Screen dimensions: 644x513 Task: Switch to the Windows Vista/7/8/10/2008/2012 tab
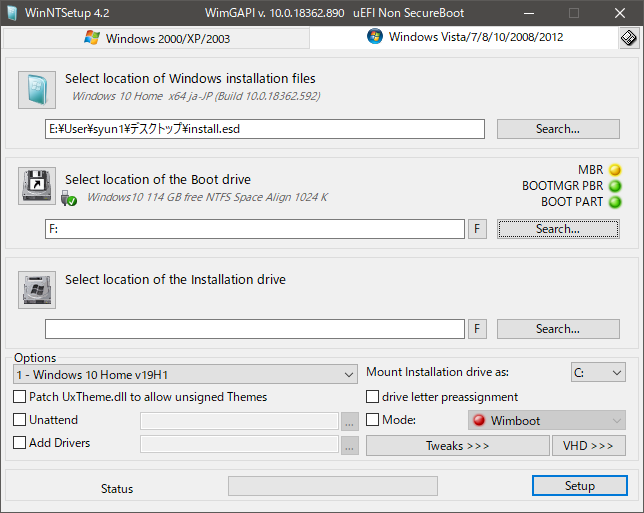(464, 37)
